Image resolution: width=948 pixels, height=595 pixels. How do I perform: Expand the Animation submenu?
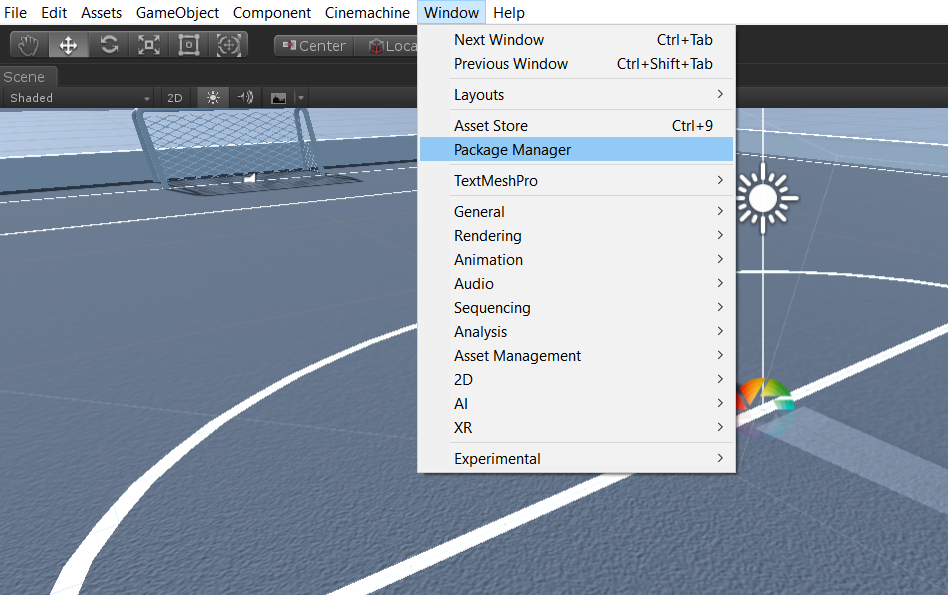point(576,260)
